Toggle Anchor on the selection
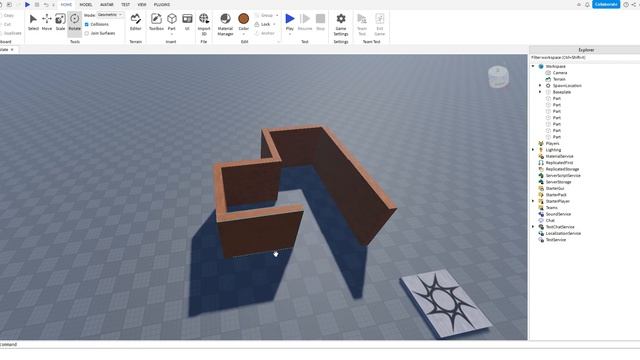Screen dimensions: 640x360 click(x=264, y=33)
